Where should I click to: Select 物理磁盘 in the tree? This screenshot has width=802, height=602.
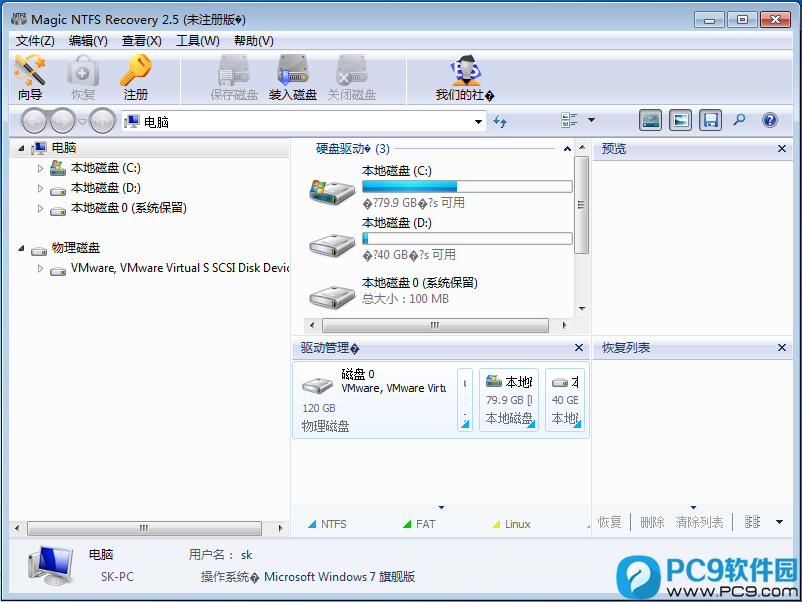(76, 249)
